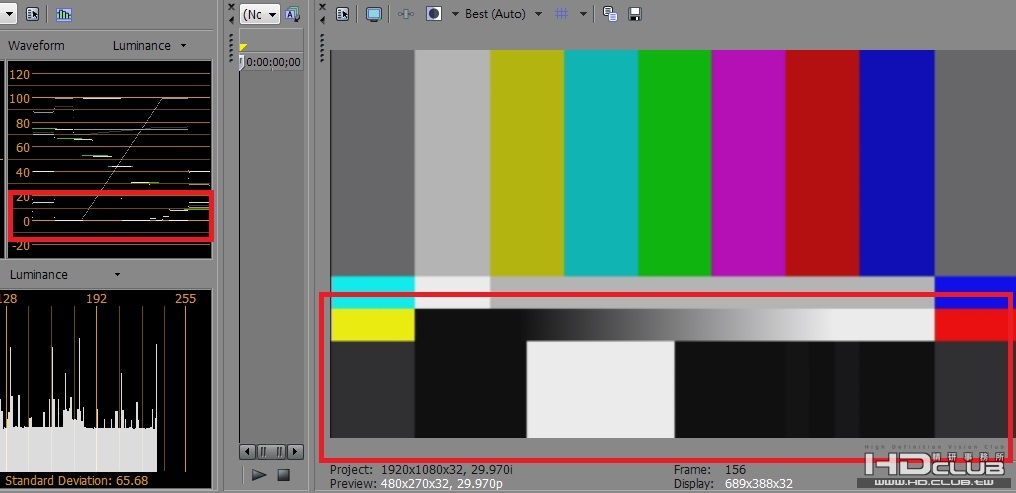Copy snapshot to clipboard icon

610,14
